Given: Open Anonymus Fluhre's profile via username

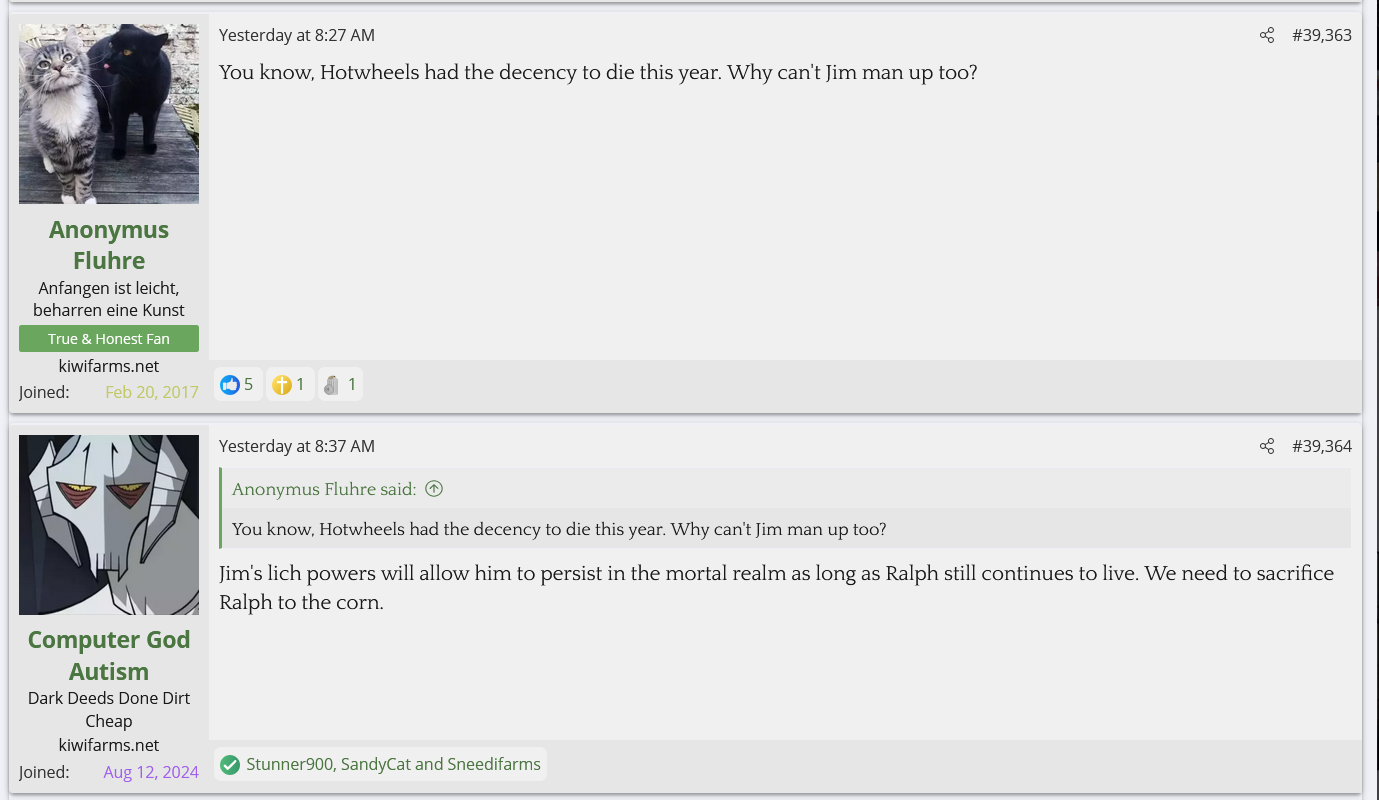Looking at the screenshot, I should pos(109,245).
